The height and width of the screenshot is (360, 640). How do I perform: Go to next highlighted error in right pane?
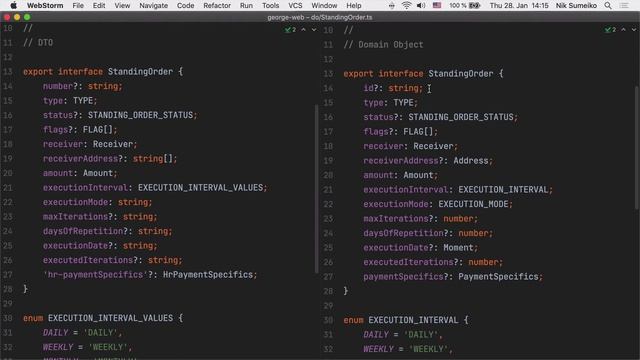coord(633,30)
